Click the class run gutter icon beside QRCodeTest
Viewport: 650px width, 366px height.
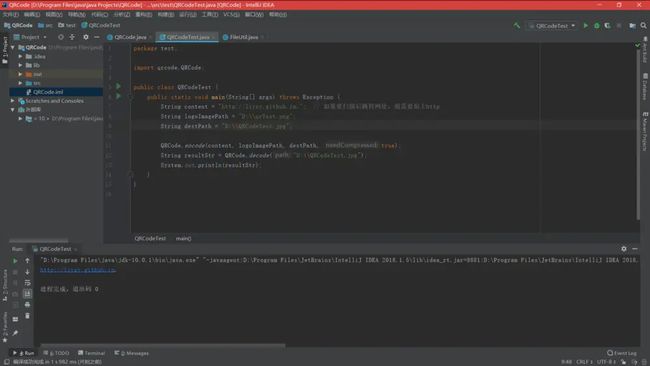118,86
